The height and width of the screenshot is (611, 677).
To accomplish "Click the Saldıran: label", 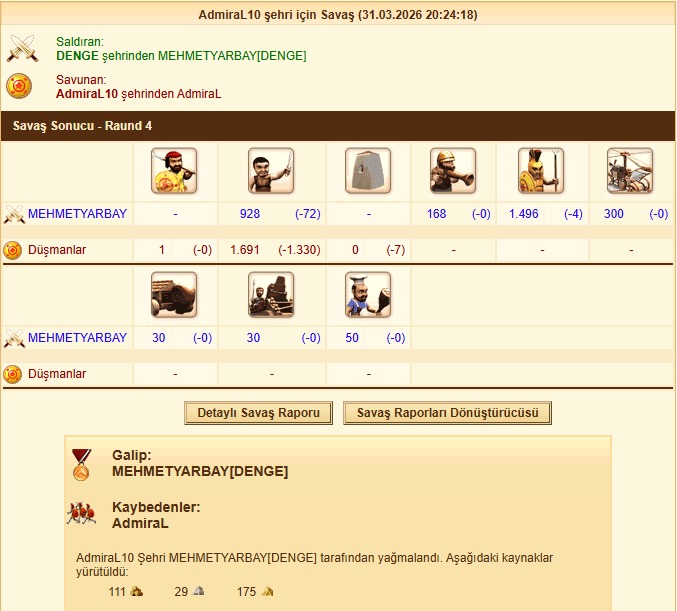I will tap(80, 41).
